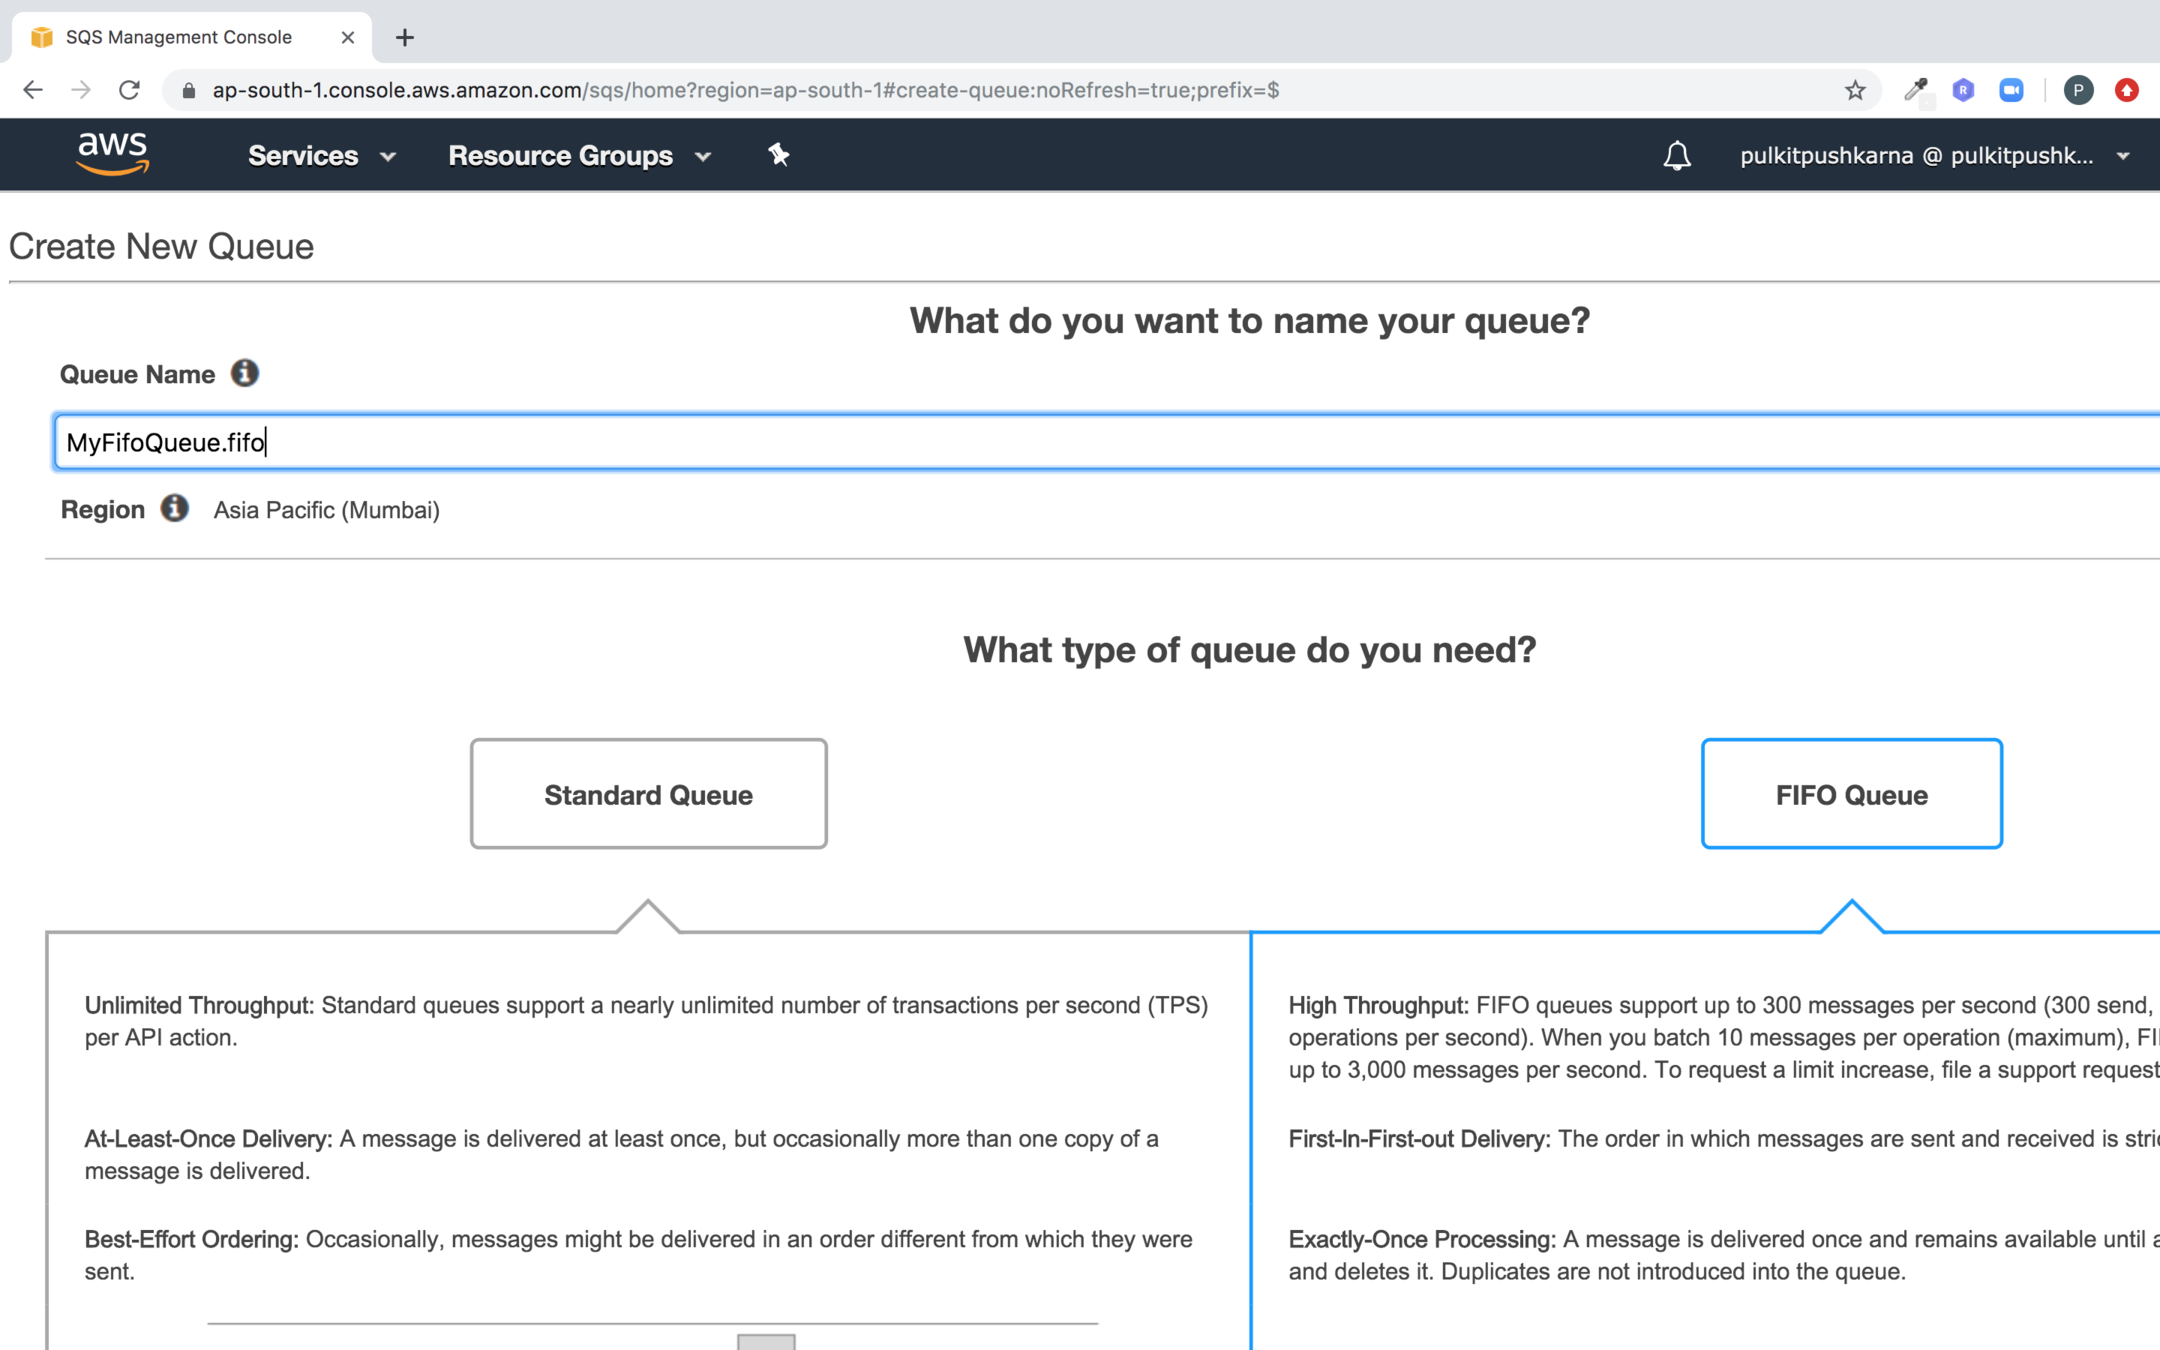Bookmark this page with the star icon
Viewport: 2160px width, 1350px height.
click(1855, 90)
